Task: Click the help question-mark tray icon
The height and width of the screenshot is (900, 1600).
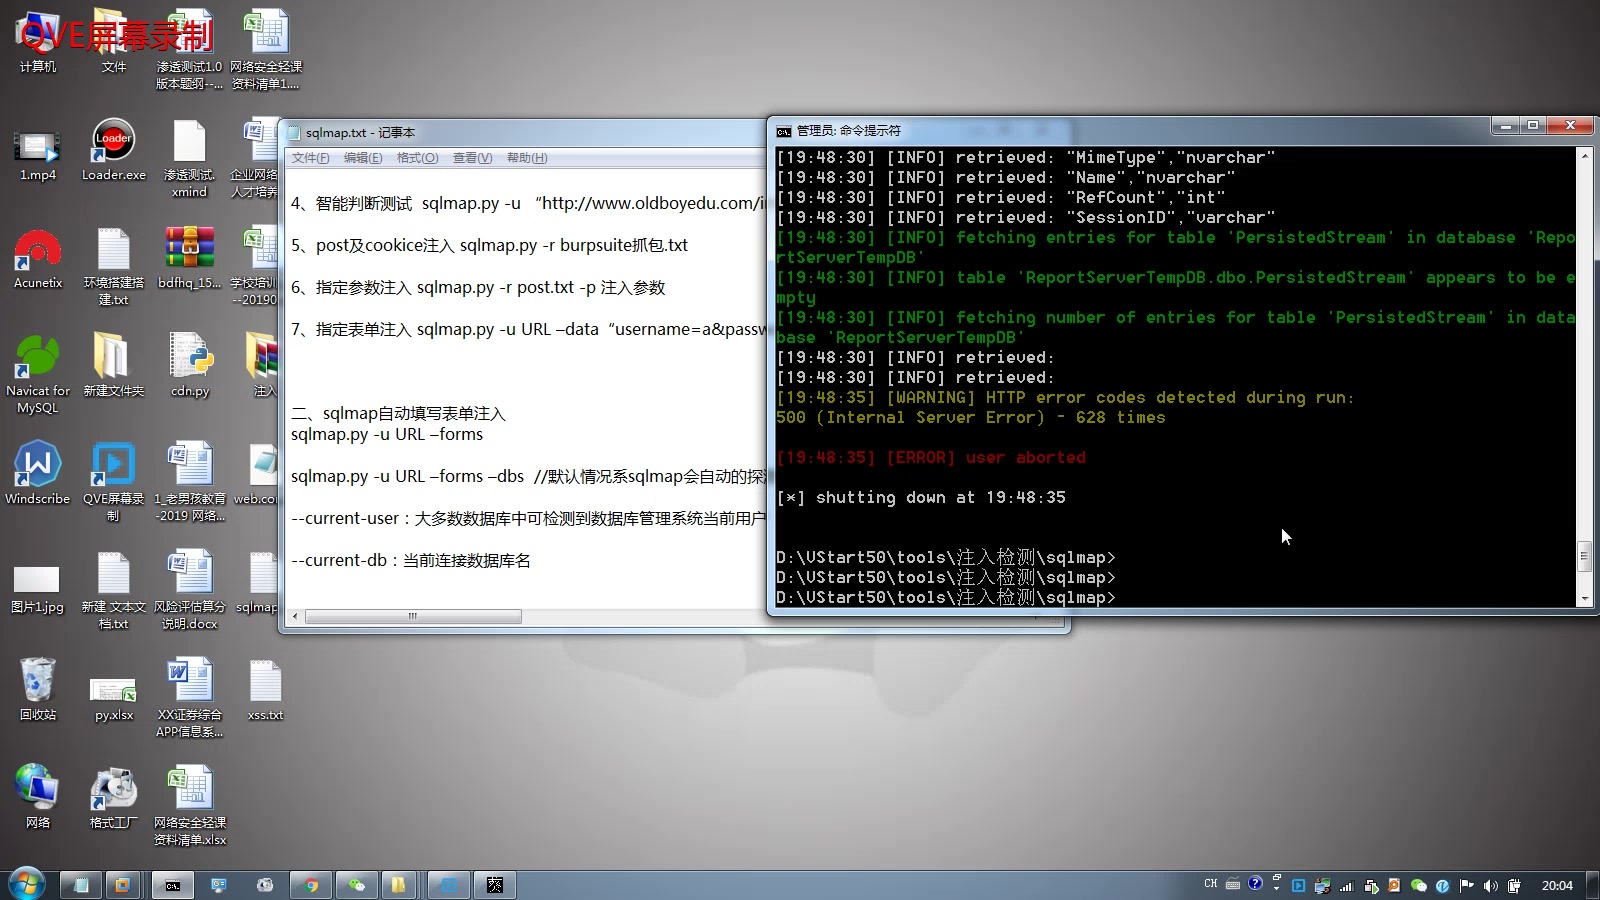Action: [1255, 883]
